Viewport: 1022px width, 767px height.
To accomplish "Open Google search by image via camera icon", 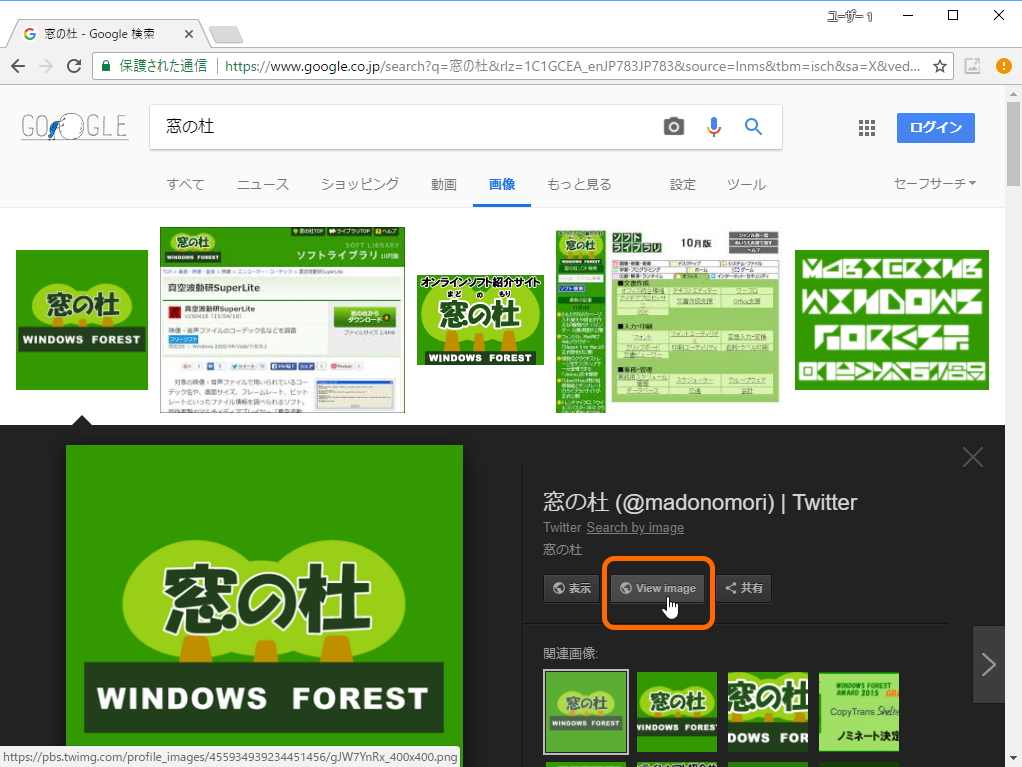I will (672, 127).
